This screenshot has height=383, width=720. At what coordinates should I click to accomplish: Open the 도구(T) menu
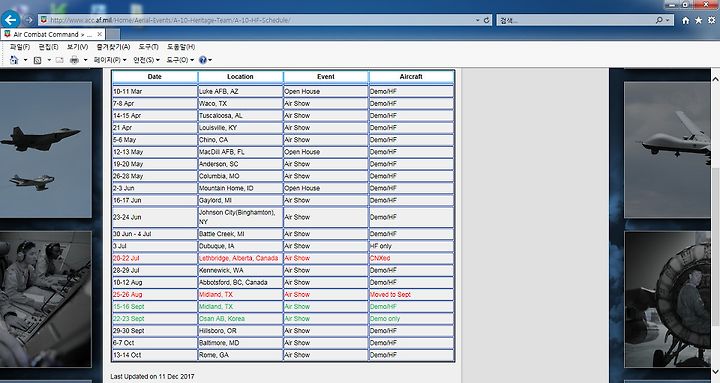click(148, 47)
